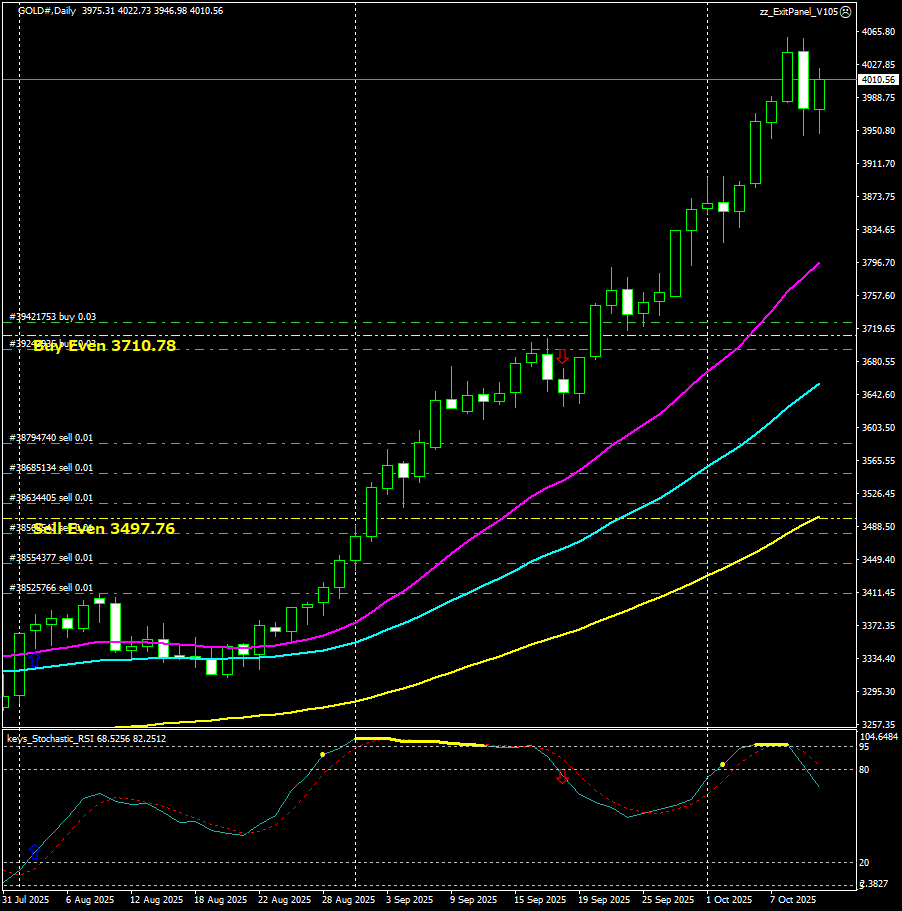Click the GOLD#,Daily chart title text
Image resolution: width=902 pixels, height=911 pixels.
click(x=47, y=11)
